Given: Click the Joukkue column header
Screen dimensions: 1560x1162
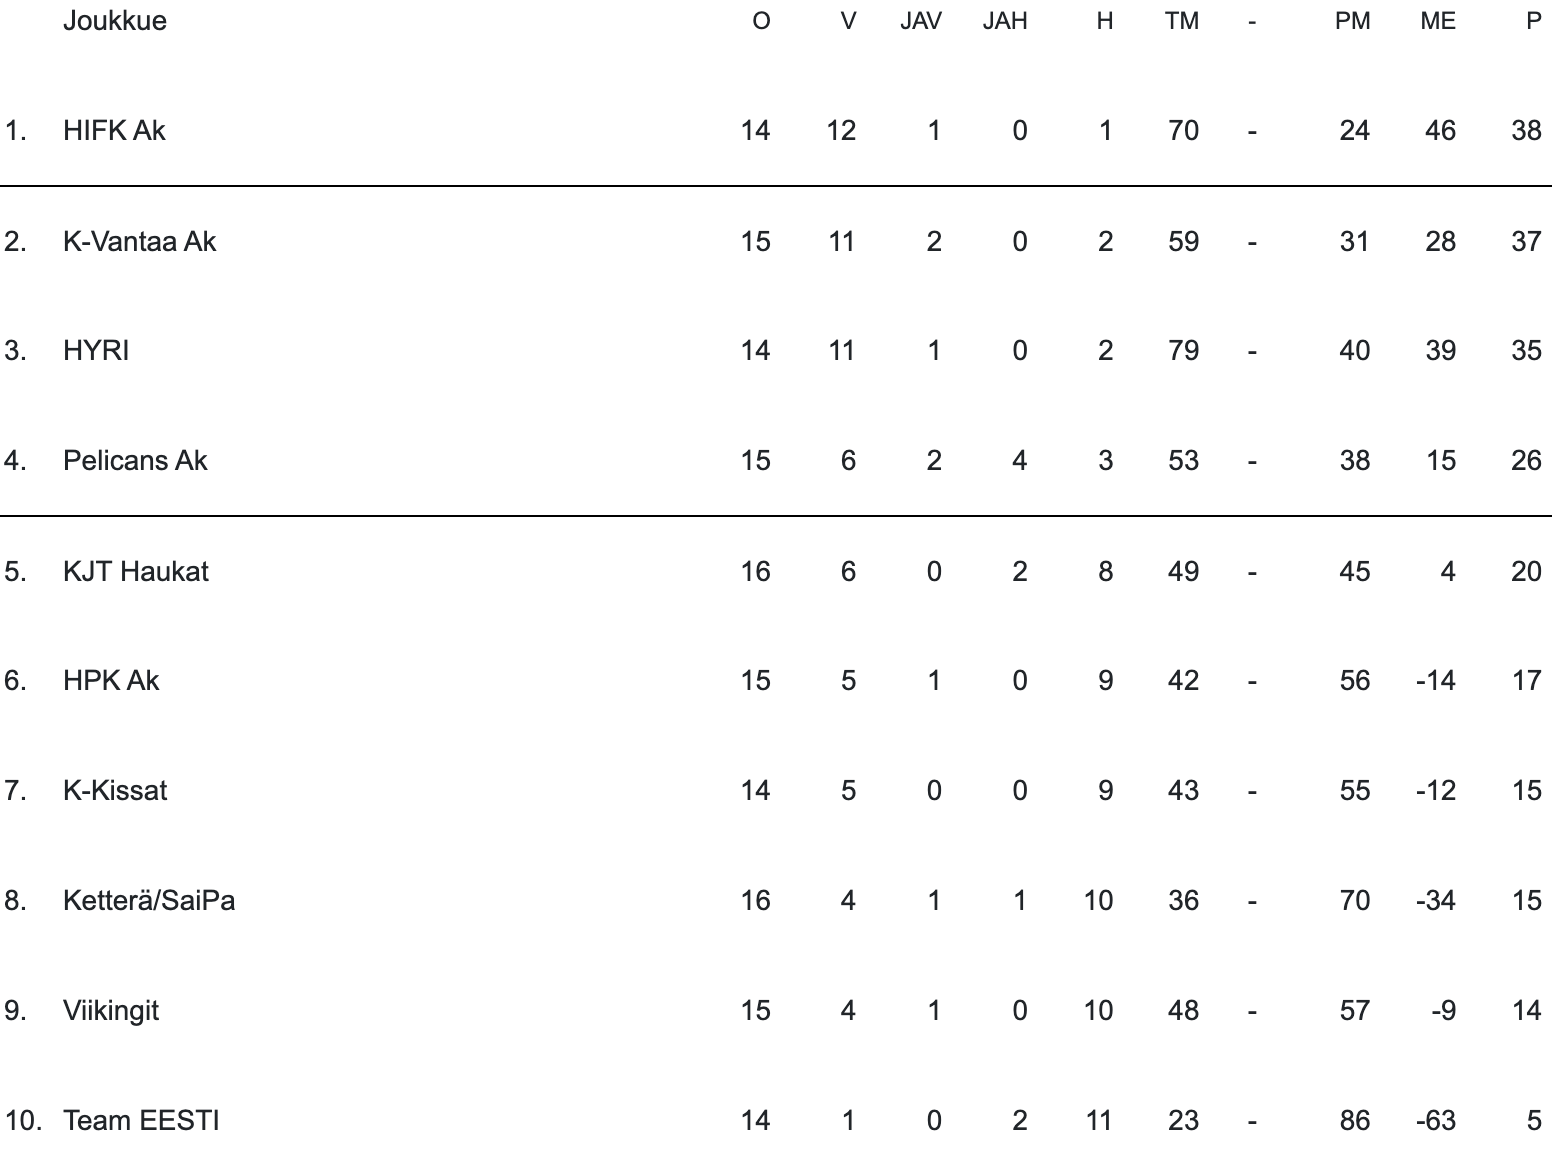Looking at the screenshot, I should click(115, 21).
